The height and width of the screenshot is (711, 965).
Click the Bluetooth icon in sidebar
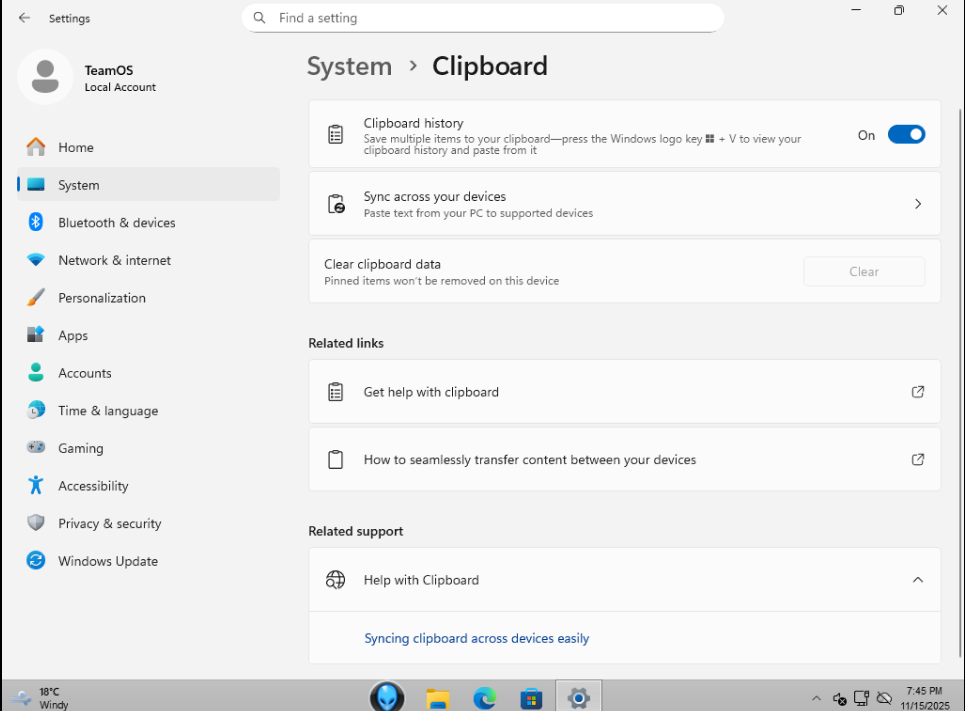(36, 222)
